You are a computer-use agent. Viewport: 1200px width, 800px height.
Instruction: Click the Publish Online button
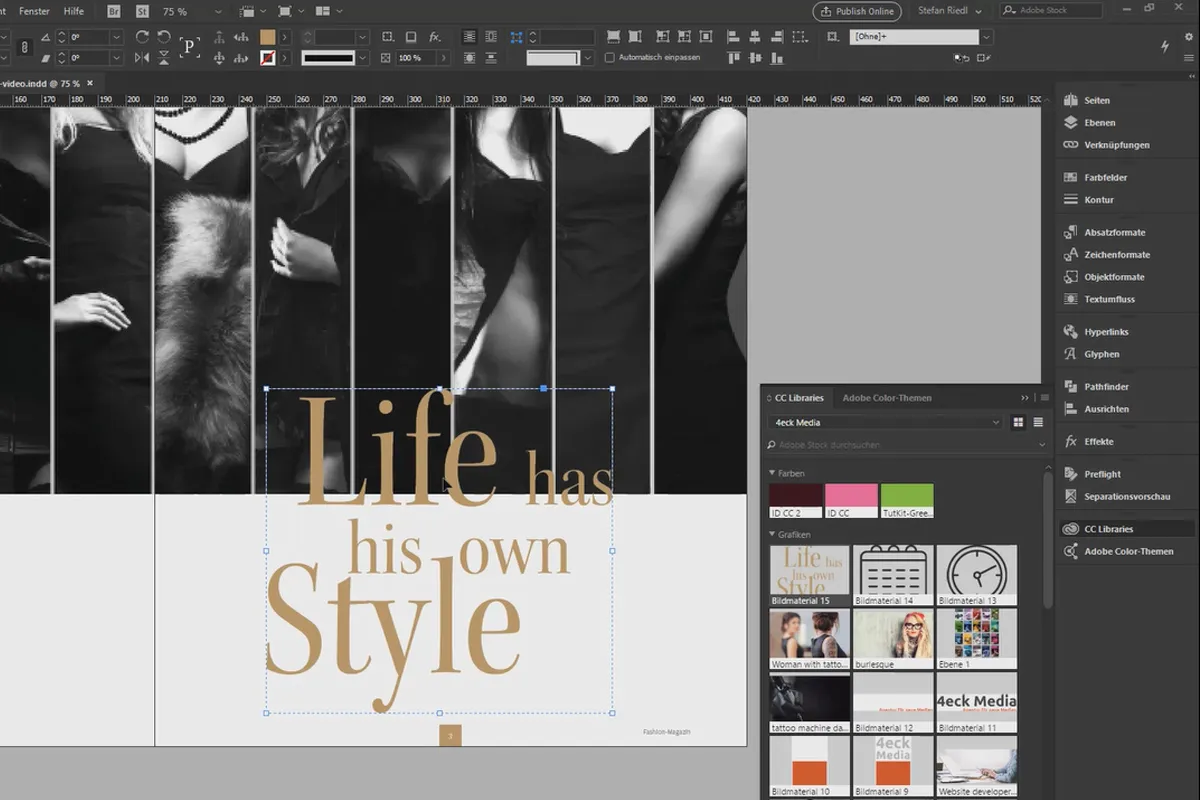coord(856,11)
